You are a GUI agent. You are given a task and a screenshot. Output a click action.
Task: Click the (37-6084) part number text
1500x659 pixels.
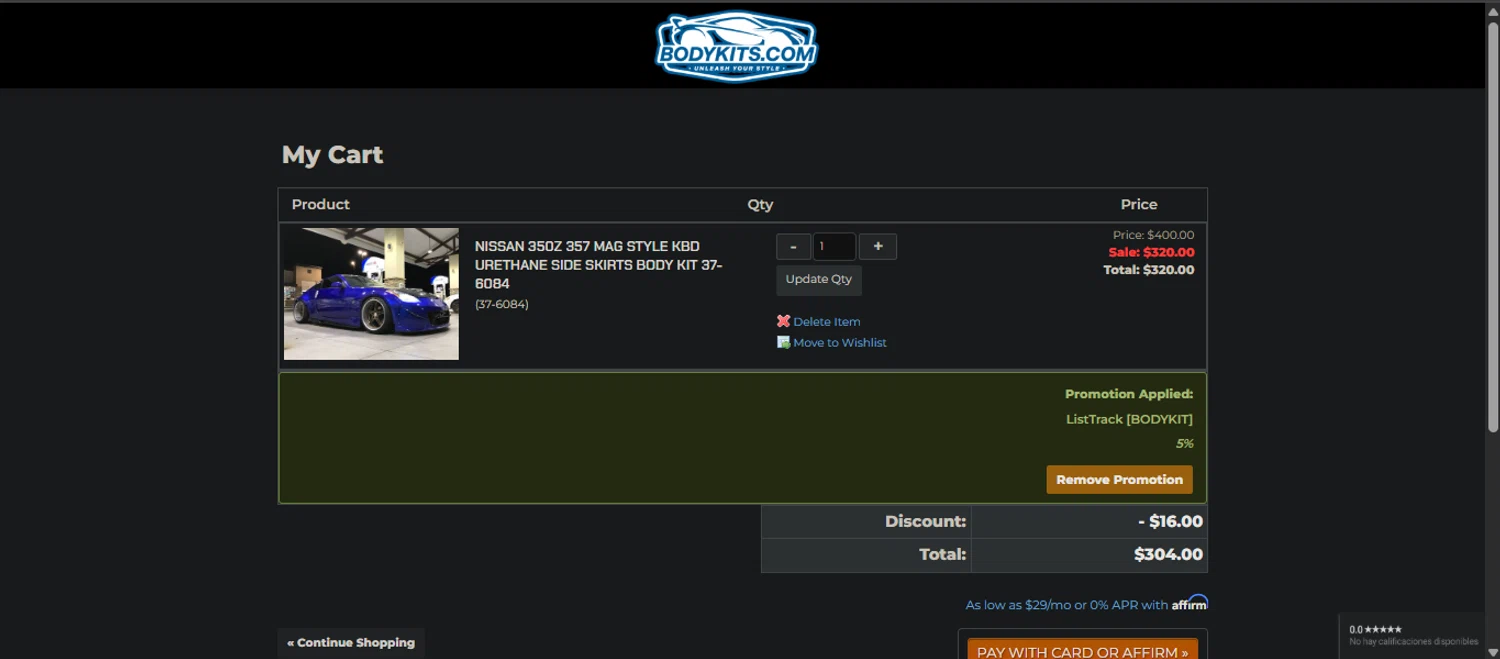[502, 304]
